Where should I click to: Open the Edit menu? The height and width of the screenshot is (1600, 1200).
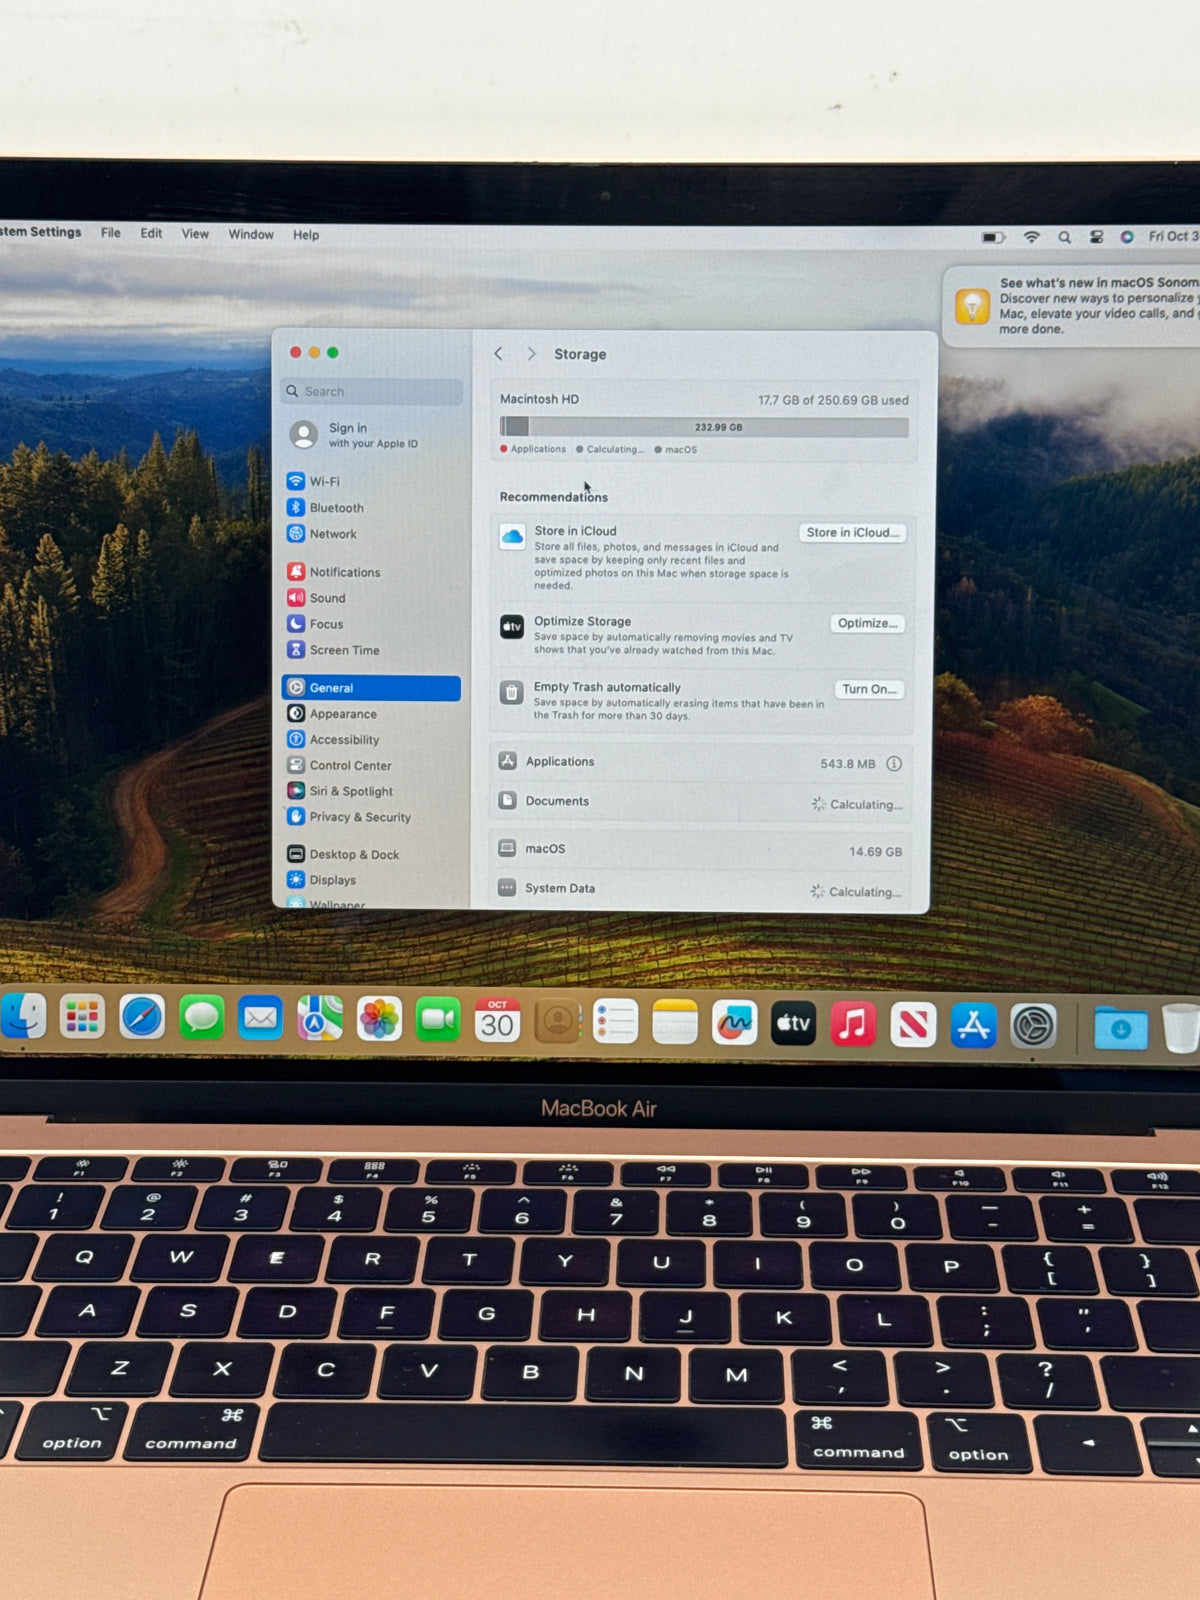[x=151, y=233]
